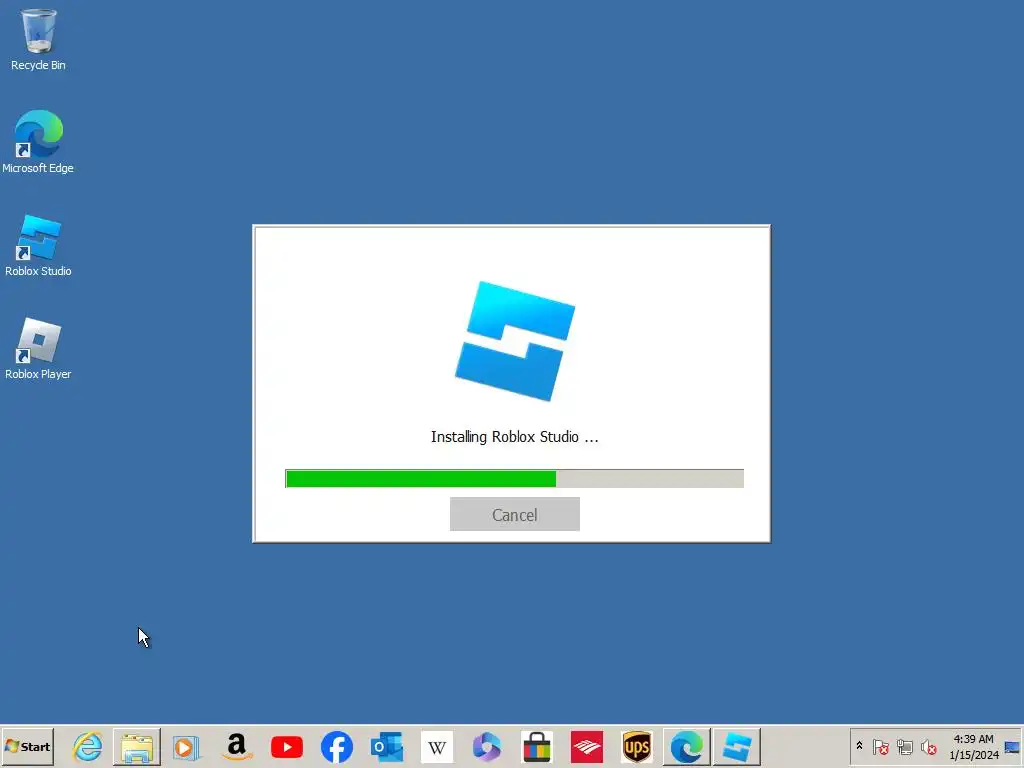Open the Amazon taskbar shortcut
Screen dimensions: 1024x768
[x=236, y=746]
